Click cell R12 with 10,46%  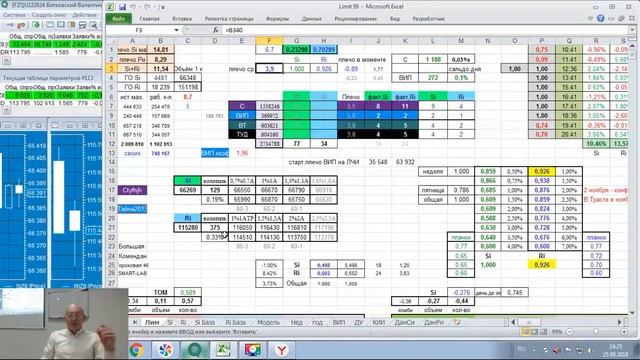click(x=596, y=144)
